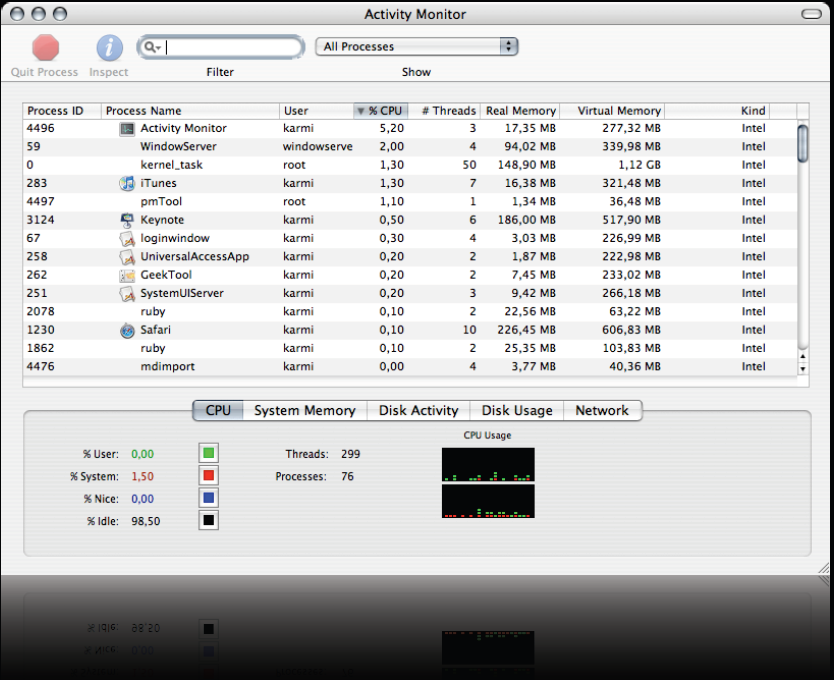Click the green % User color swatch
Viewport: 834px width, 680px height.
[208, 453]
